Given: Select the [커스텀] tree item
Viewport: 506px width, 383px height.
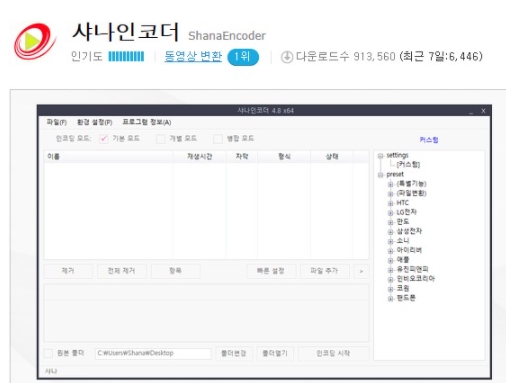Looking at the screenshot, I should pos(408,164).
